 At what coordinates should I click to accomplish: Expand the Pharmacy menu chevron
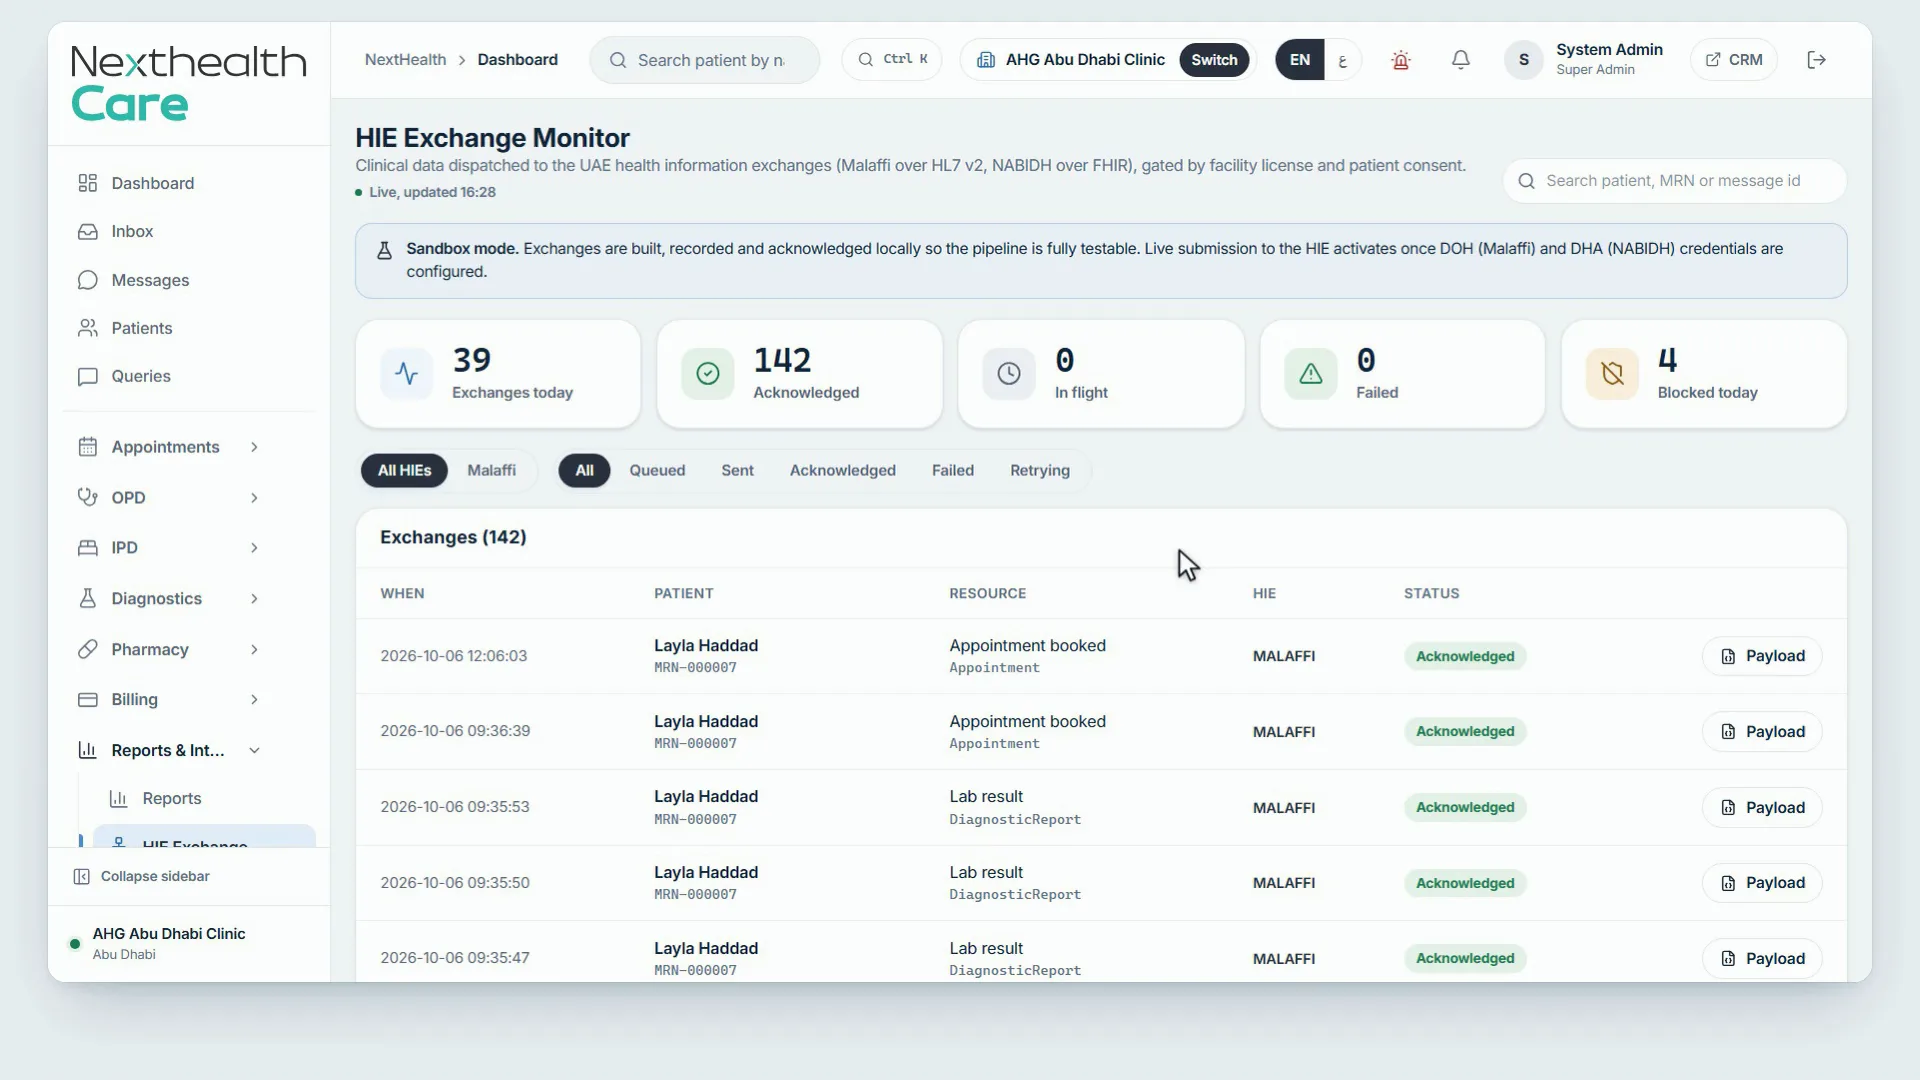pos(254,650)
